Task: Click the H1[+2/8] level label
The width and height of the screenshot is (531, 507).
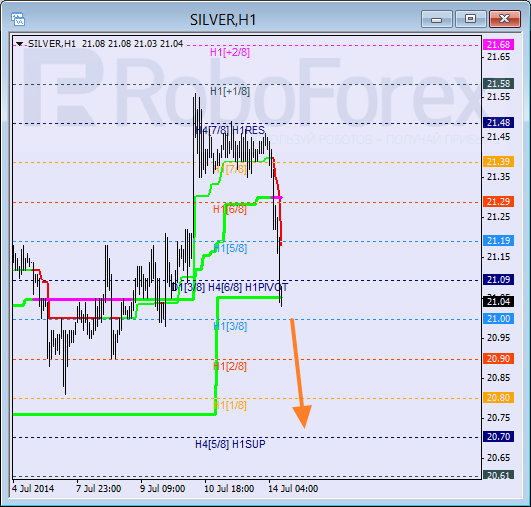Action: pyautogui.click(x=230, y=52)
